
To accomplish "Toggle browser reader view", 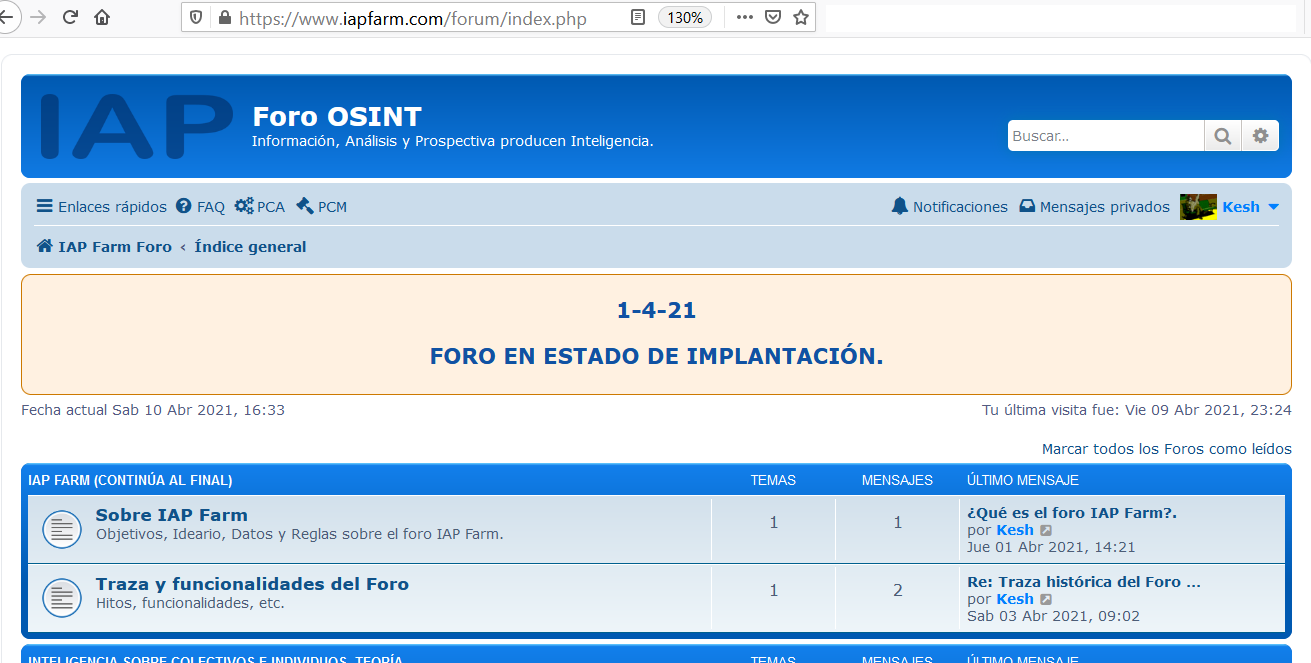I will (x=638, y=17).
